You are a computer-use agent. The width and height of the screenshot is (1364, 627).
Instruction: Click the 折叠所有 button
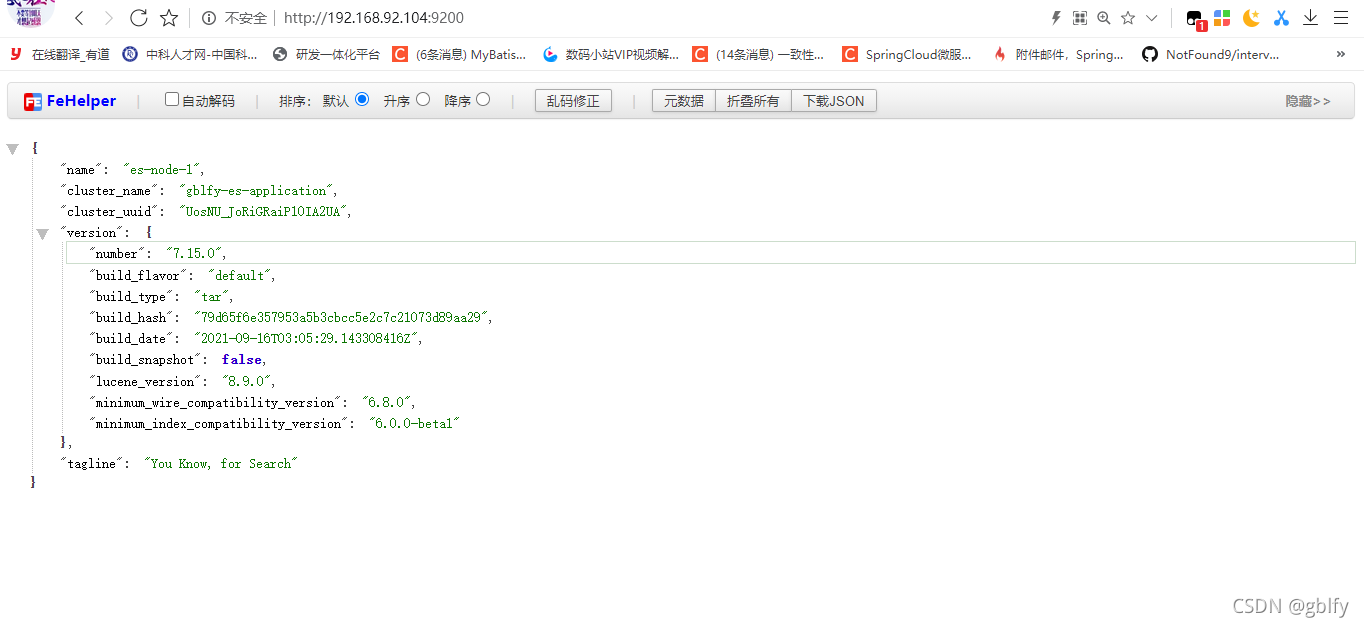pos(753,101)
